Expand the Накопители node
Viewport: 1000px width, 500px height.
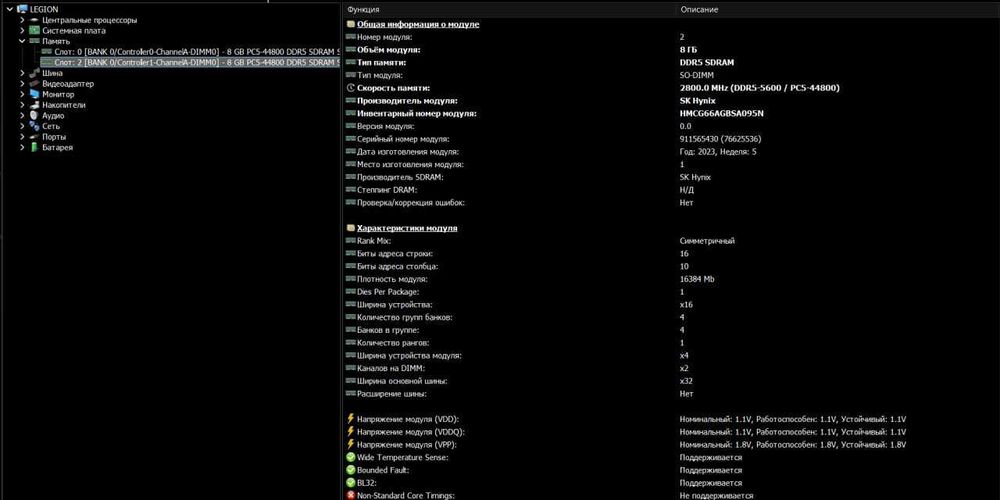point(22,105)
